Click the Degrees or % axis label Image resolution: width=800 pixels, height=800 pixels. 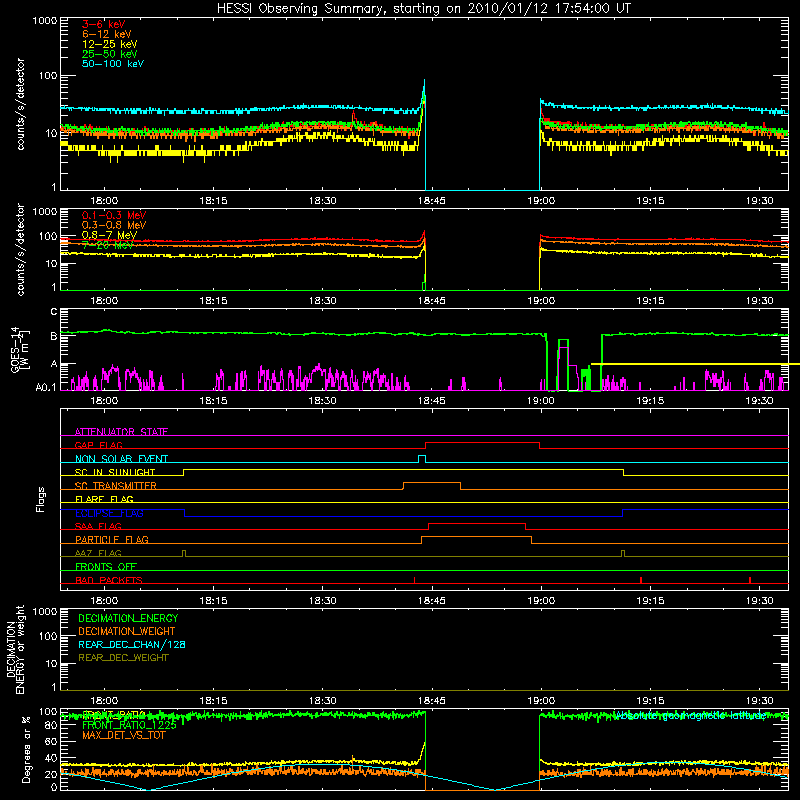pos(26,750)
